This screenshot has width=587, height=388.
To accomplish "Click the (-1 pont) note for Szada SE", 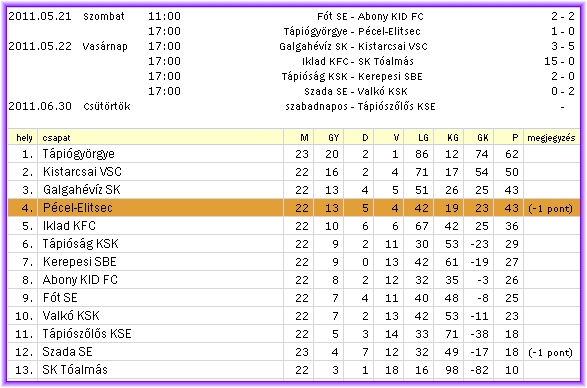I will (550, 352).
